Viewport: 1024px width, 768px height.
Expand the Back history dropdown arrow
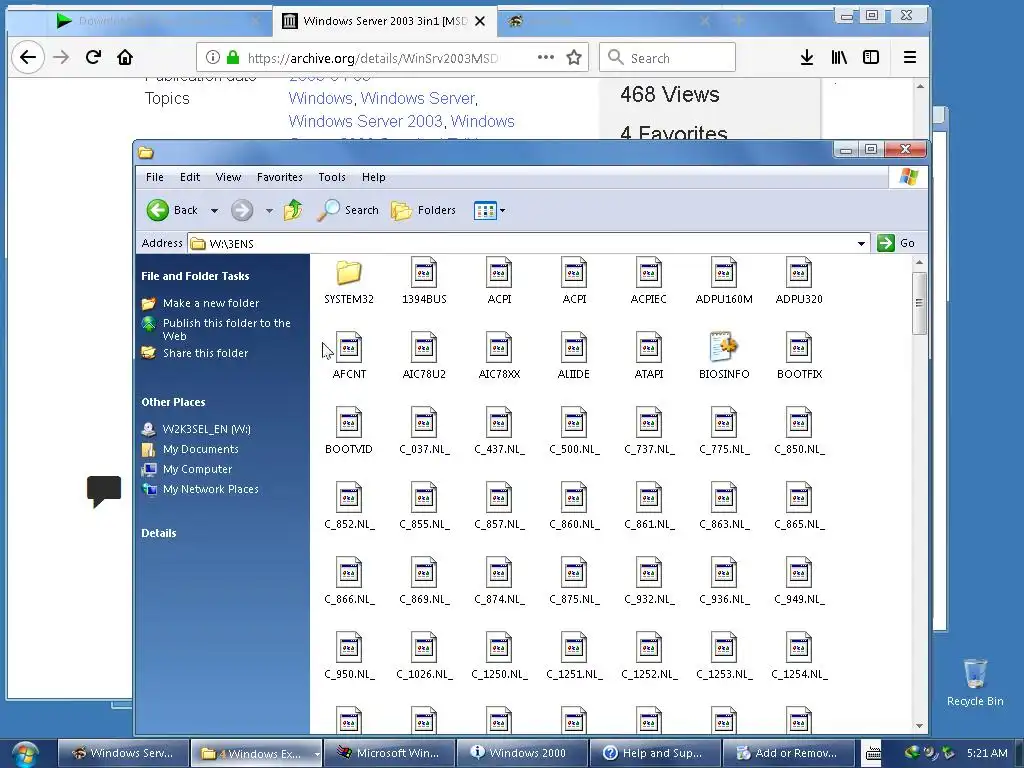[214, 210]
